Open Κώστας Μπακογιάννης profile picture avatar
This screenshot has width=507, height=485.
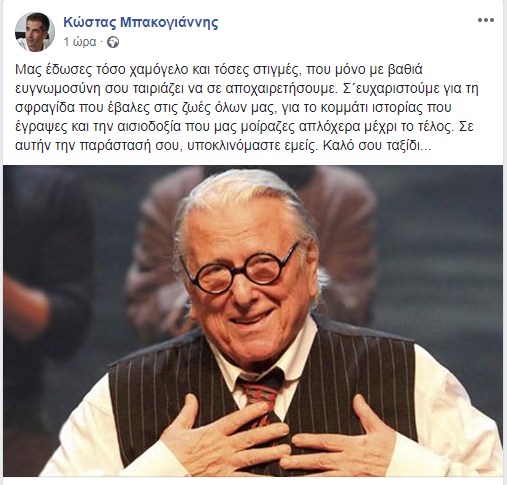pos(35,32)
